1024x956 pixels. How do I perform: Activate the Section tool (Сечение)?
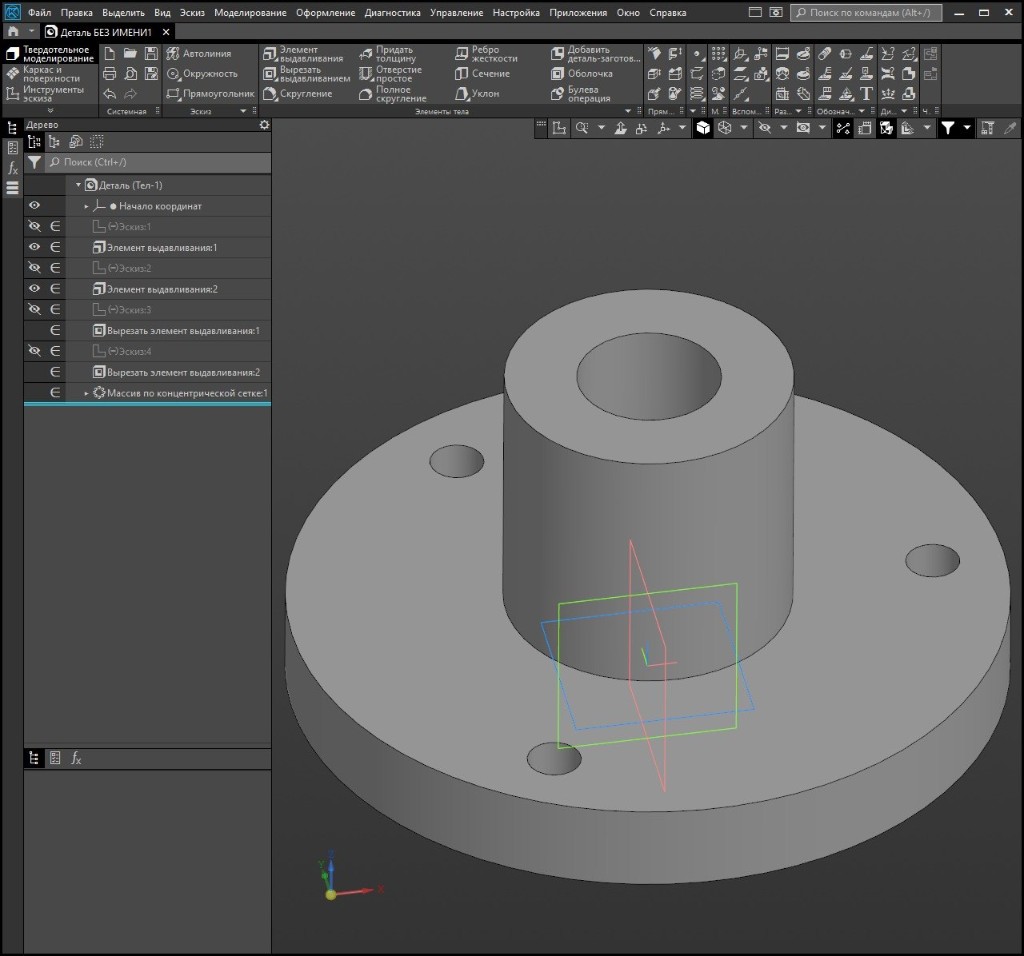point(482,74)
